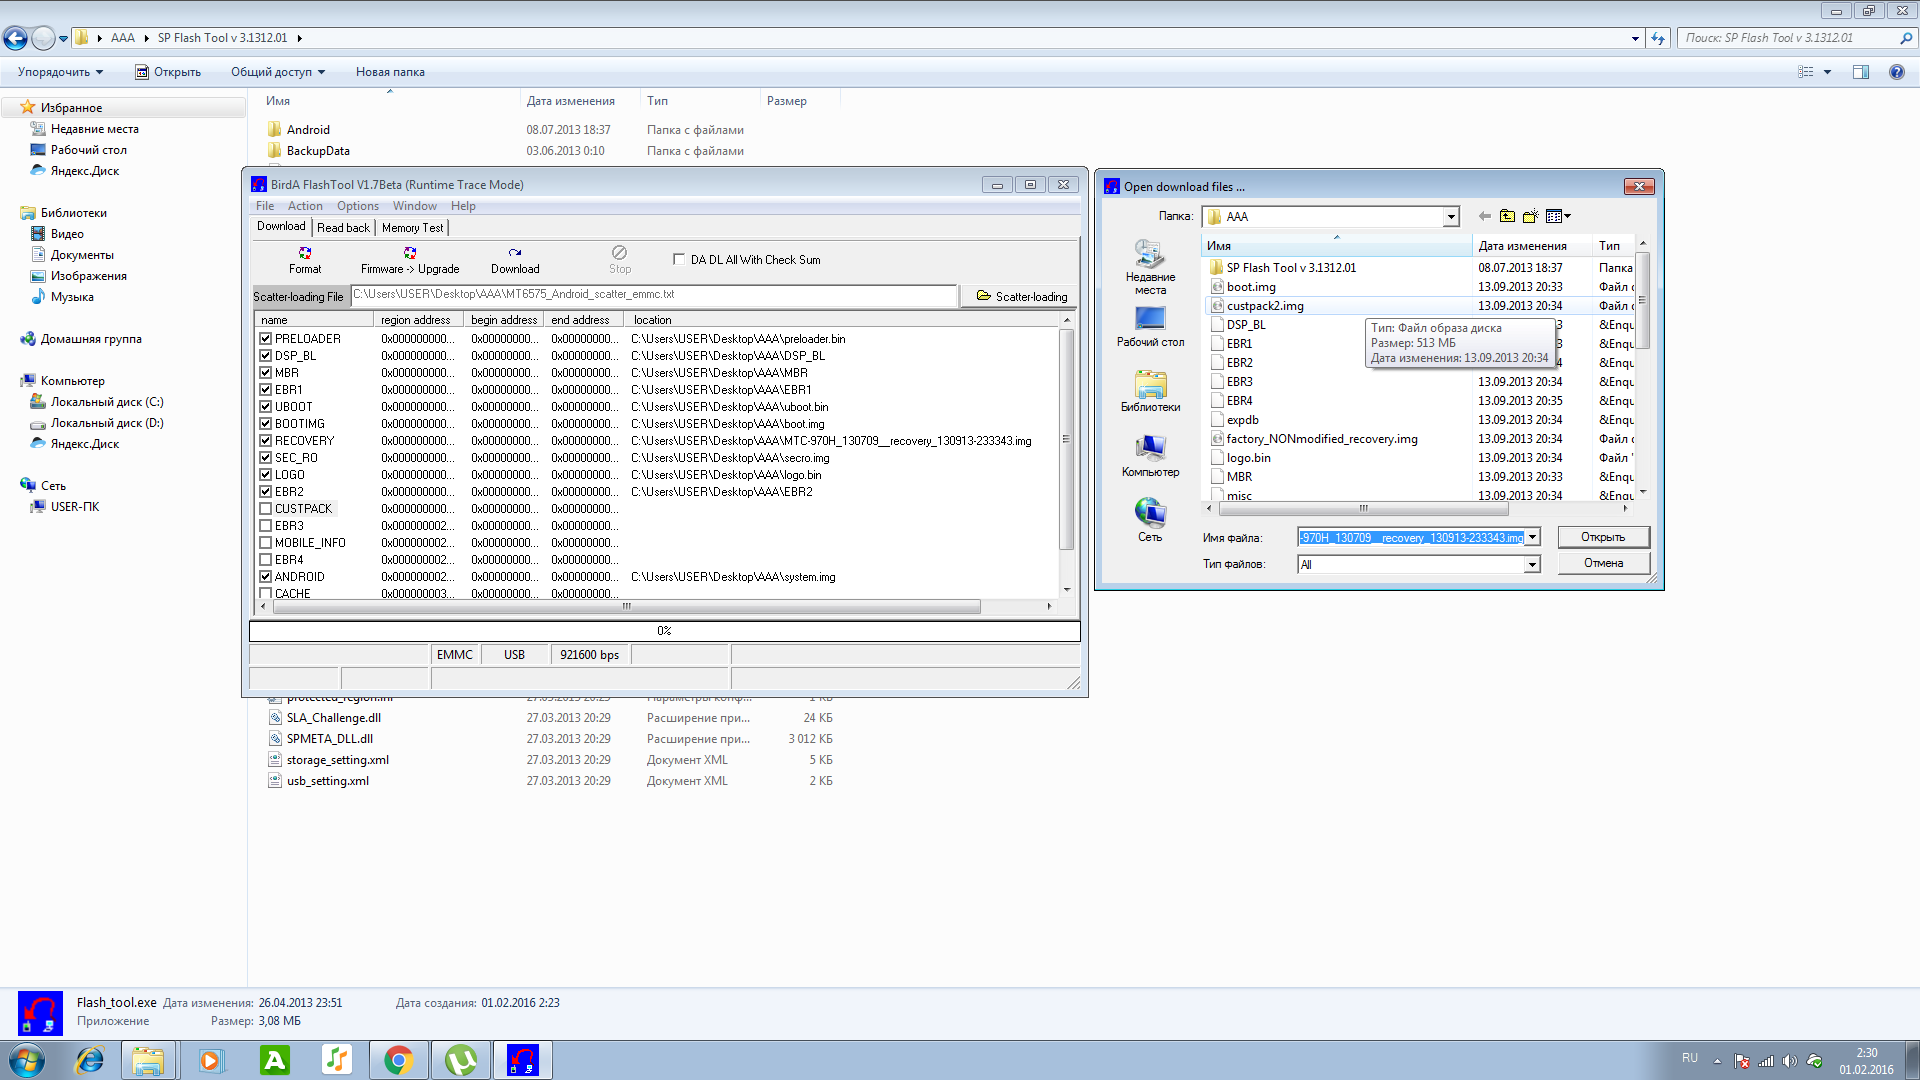1920x1080 pixels.
Task: Click the Scatter-loading folder button
Action: [1021, 296]
